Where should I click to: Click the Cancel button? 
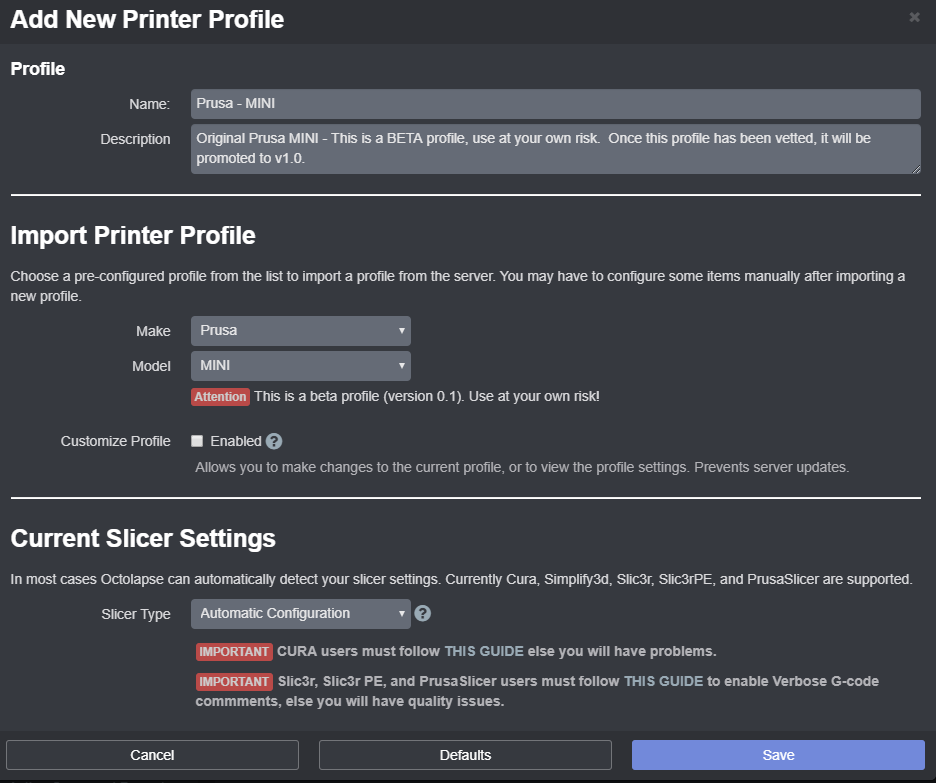pos(152,755)
